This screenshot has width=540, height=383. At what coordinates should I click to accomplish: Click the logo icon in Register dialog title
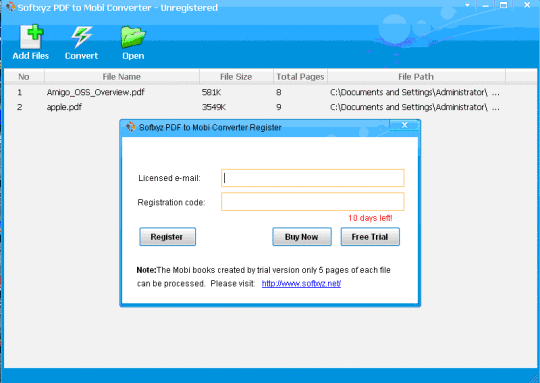click(x=131, y=127)
